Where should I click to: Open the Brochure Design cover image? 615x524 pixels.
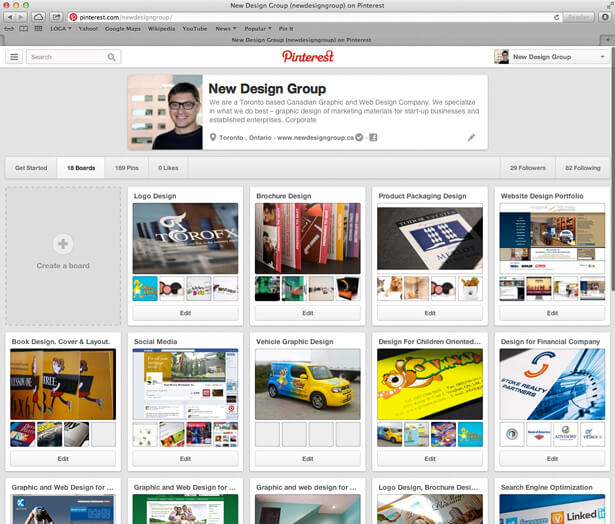click(308, 238)
